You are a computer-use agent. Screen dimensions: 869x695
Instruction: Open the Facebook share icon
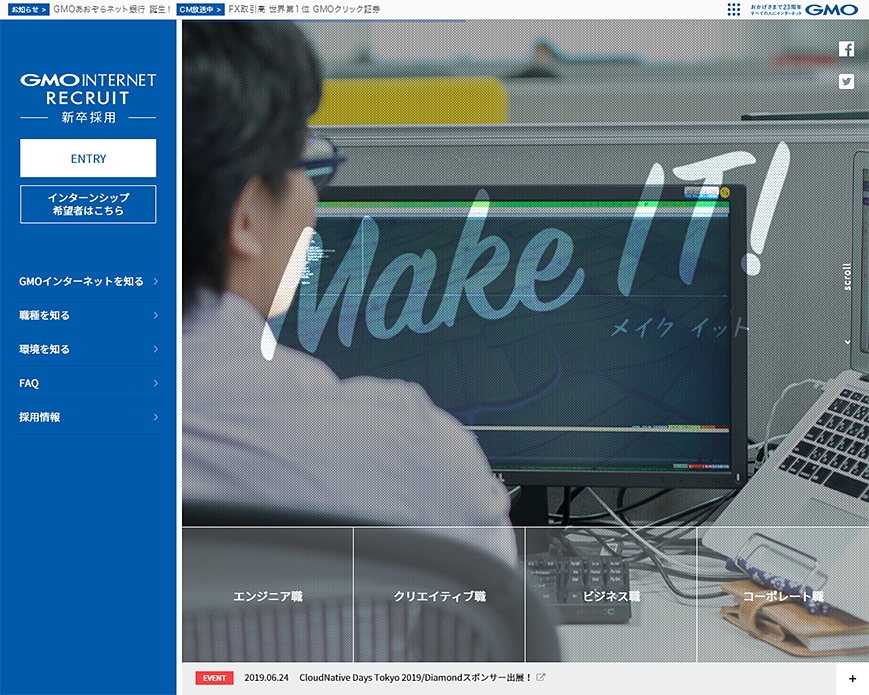[x=847, y=48]
